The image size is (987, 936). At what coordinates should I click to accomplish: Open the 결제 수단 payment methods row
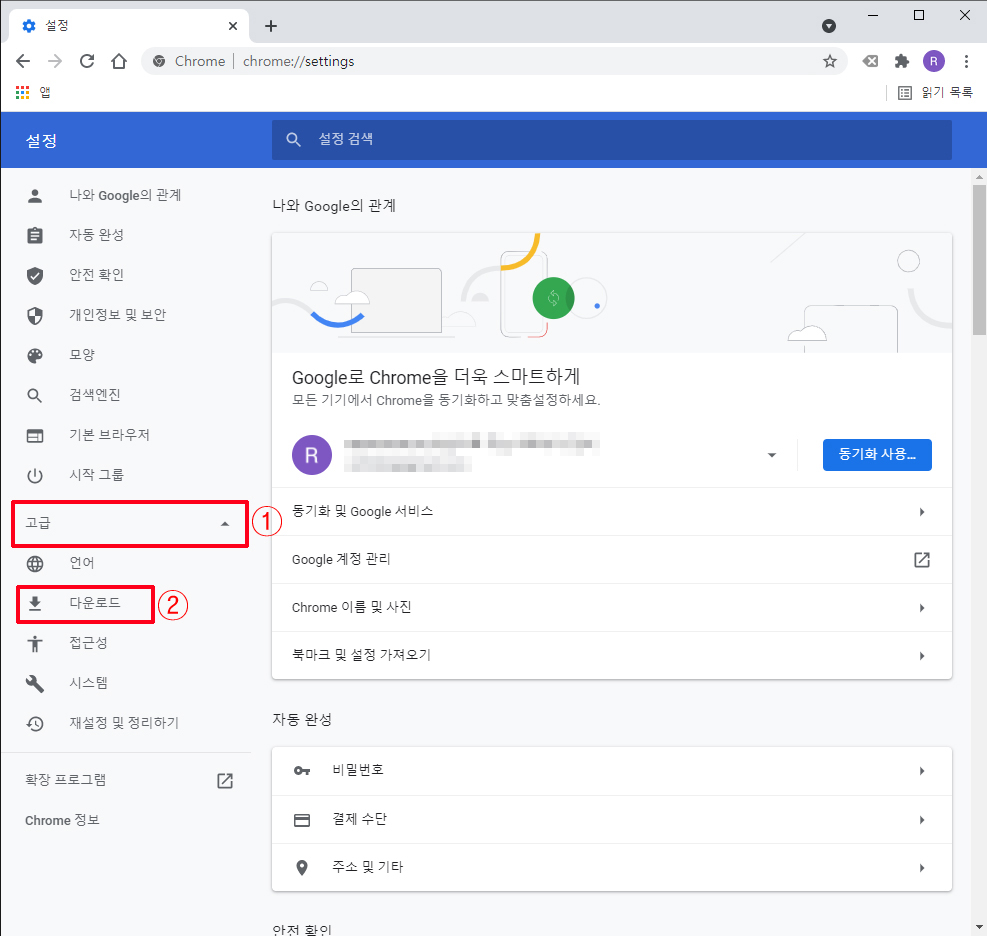611,820
